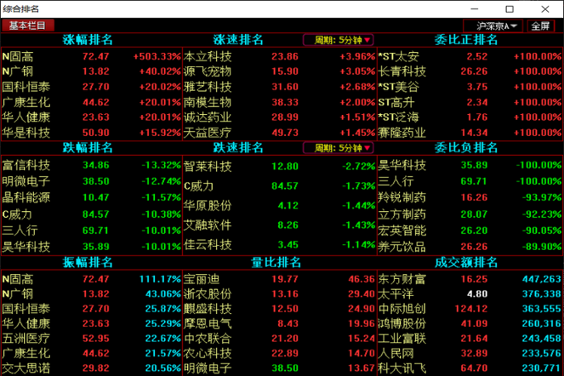The width and height of the screenshot is (564, 376).
Task: Select the 振幅排名 header
Action: pyautogui.click(x=88, y=262)
